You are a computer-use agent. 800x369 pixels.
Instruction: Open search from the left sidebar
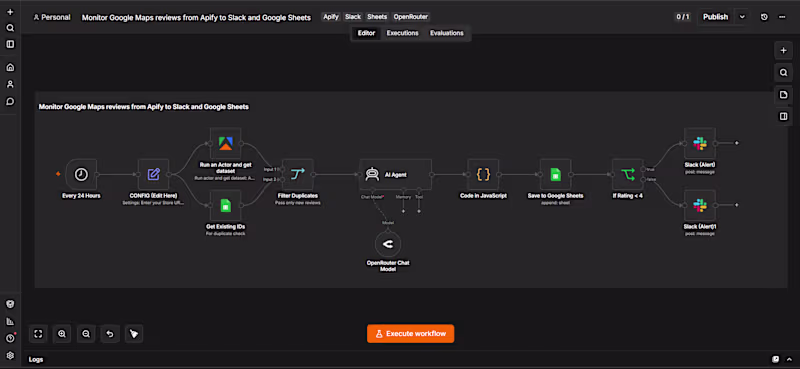point(10,28)
